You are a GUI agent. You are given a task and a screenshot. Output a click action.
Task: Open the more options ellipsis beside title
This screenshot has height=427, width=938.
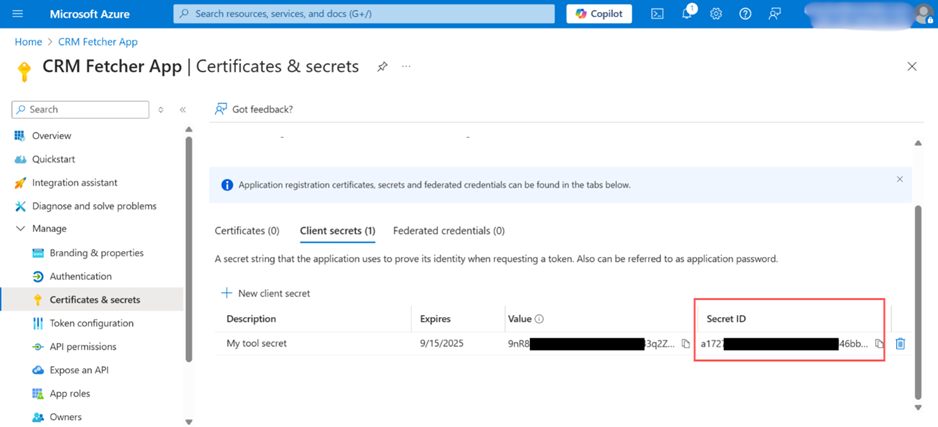coord(406,66)
